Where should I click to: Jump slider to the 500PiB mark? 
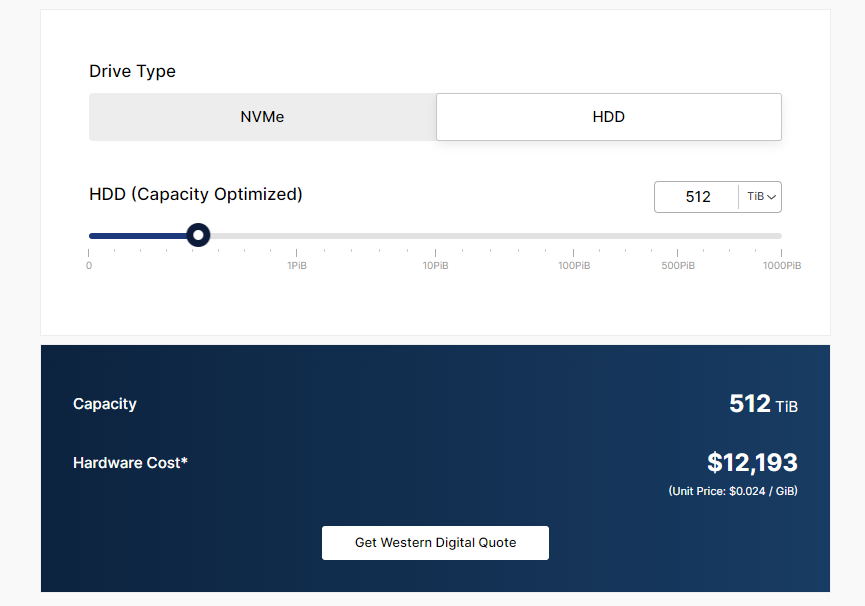[678, 265]
